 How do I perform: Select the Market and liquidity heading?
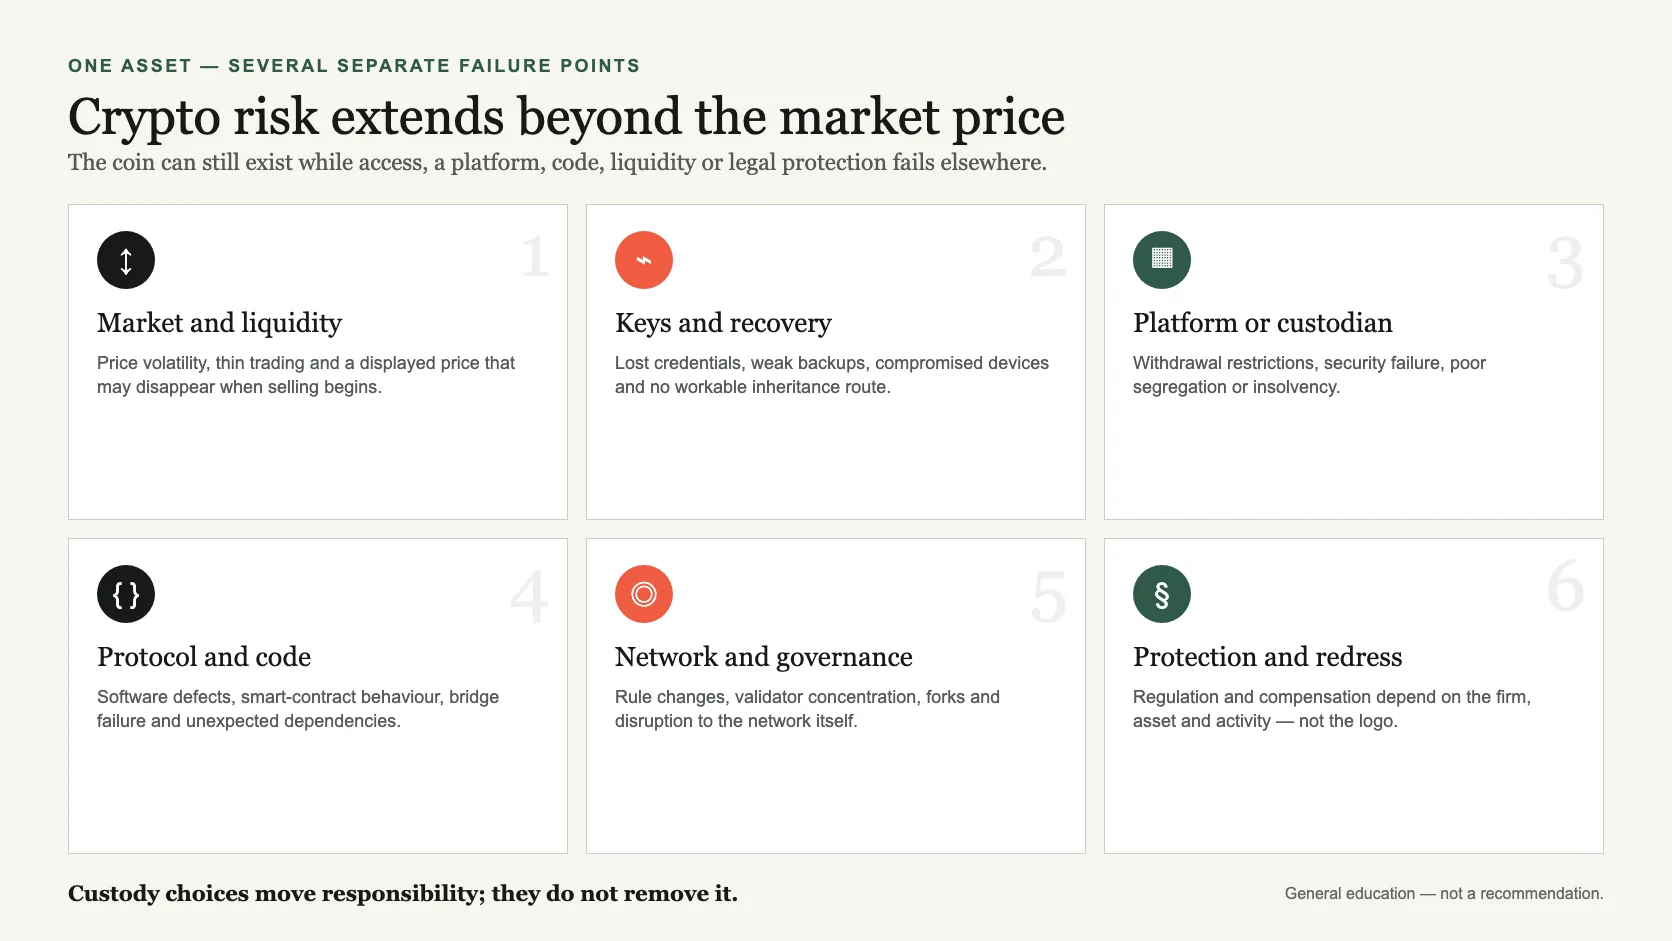tap(219, 323)
